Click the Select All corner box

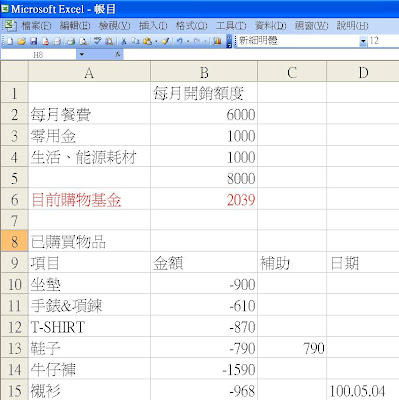tap(14, 72)
